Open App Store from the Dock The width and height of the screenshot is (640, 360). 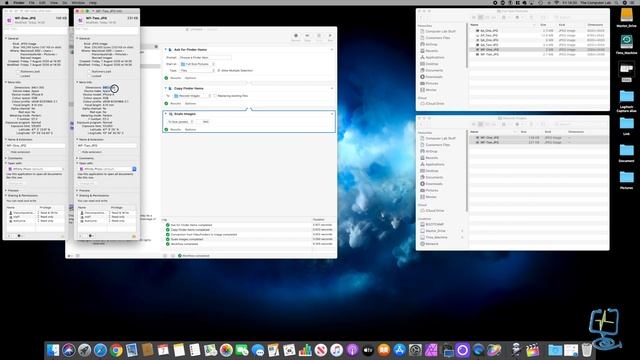point(400,350)
